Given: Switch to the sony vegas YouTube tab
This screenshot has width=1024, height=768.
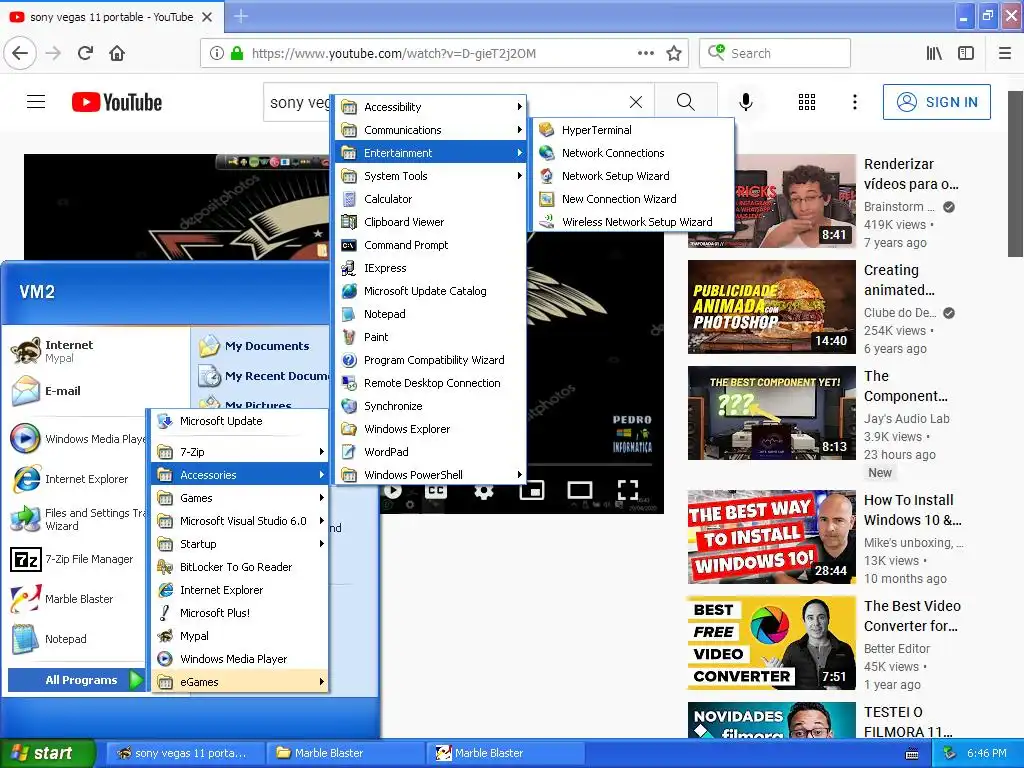Looking at the screenshot, I should [111, 17].
